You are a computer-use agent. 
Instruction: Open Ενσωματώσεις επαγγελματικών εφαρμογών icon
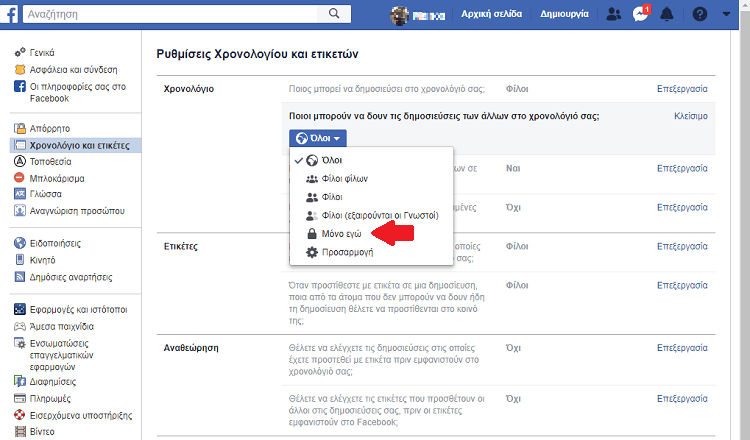20,343
